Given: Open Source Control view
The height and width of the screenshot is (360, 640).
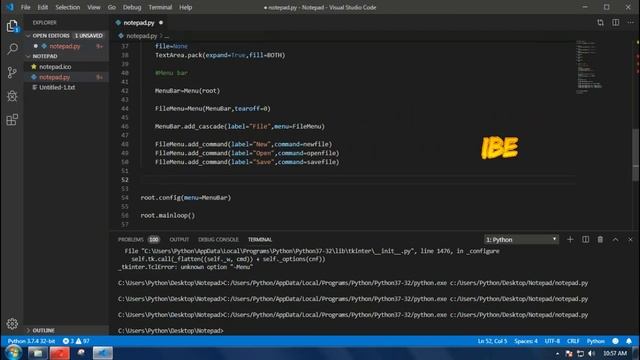Looking at the screenshot, I should (12, 73).
